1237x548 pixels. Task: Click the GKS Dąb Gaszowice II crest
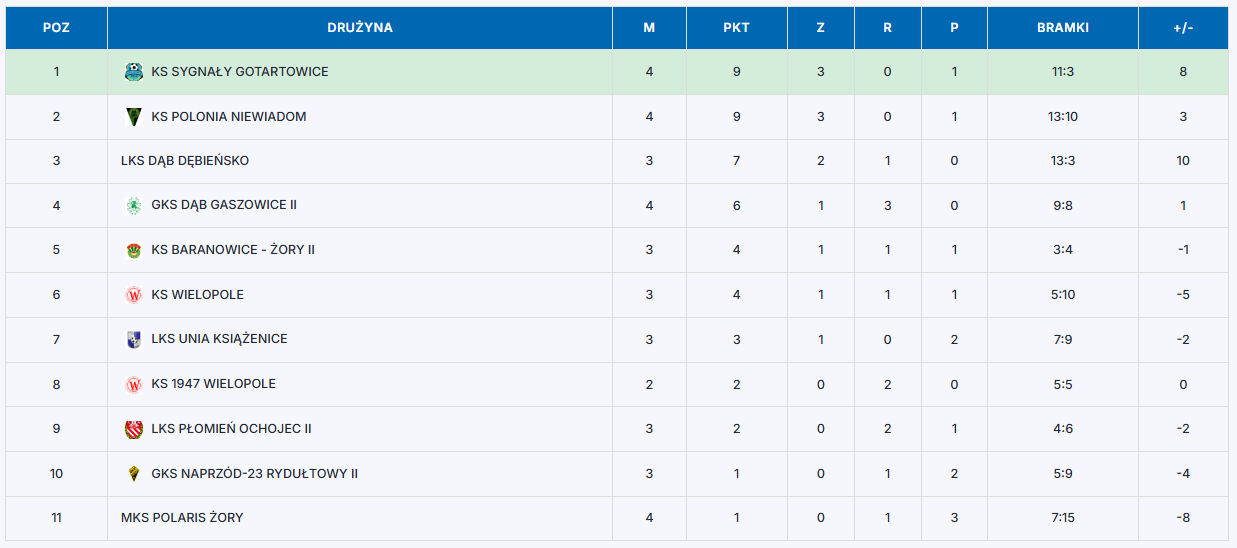[x=133, y=205]
